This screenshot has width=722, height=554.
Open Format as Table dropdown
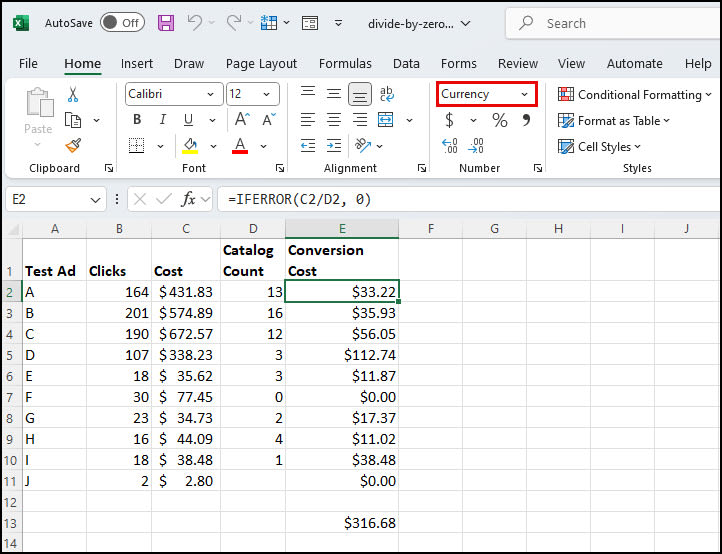[x=614, y=121]
